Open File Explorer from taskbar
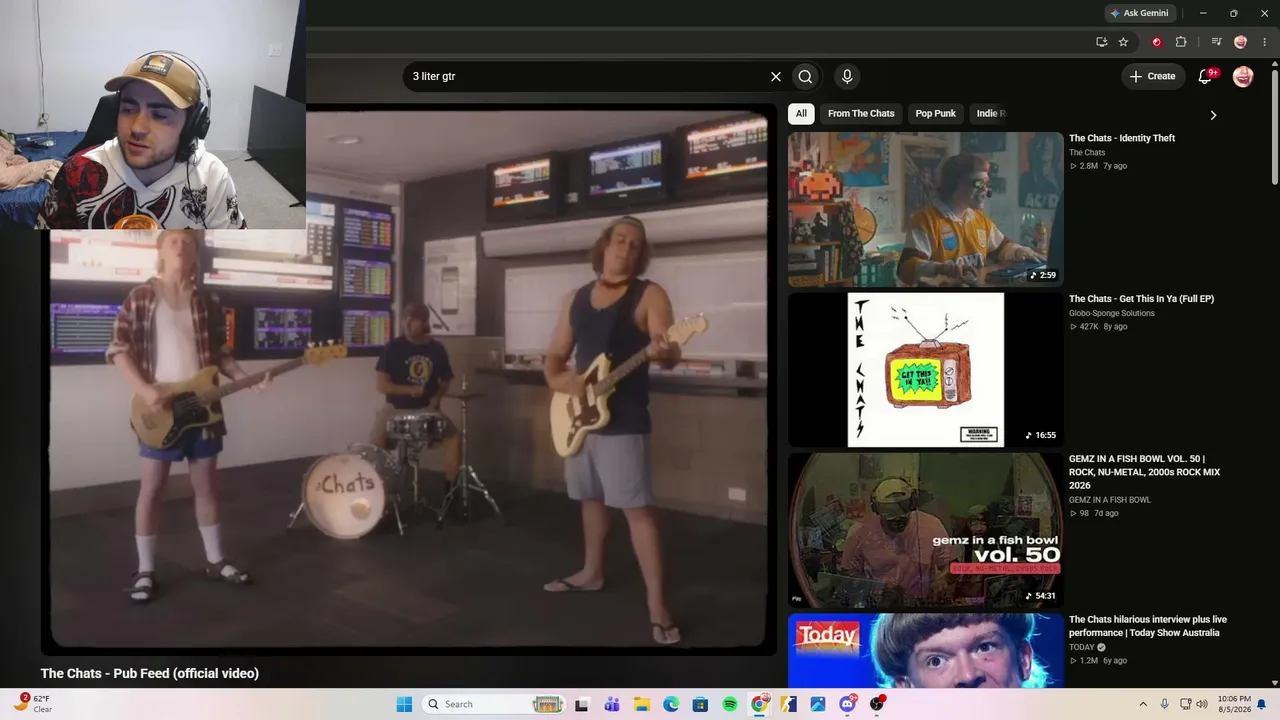Image resolution: width=1280 pixels, height=720 pixels. [641, 704]
